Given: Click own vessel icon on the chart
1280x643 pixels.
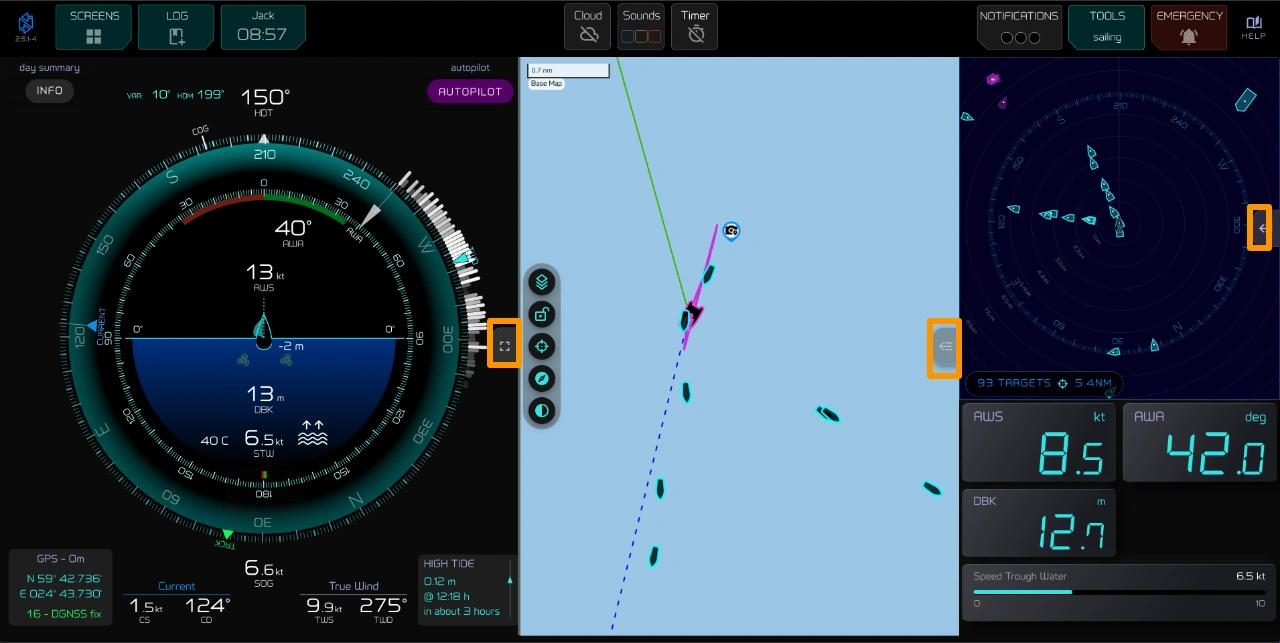Looking at the screenshot, I should [693, 312].
